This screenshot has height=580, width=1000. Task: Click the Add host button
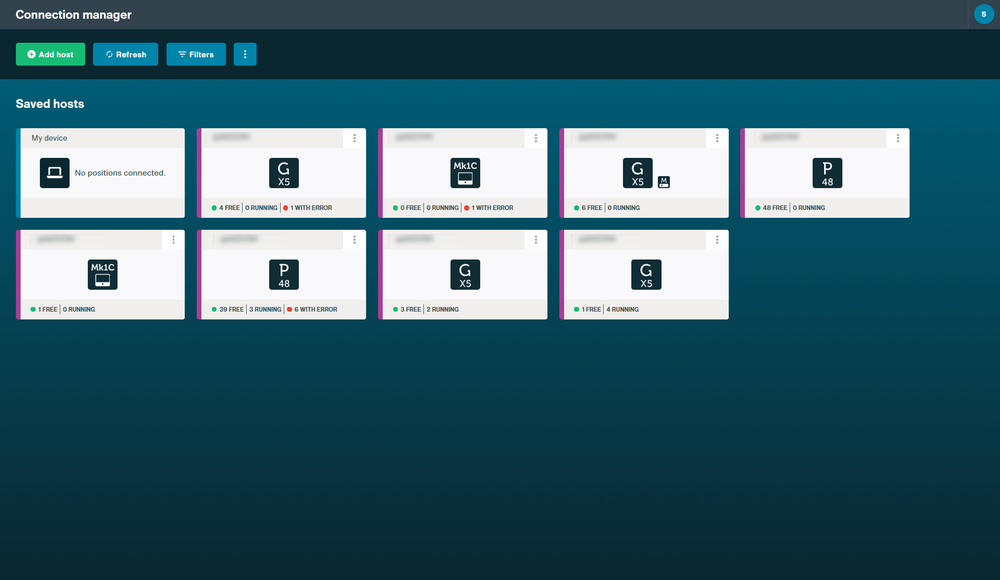[x=50, y=54]
